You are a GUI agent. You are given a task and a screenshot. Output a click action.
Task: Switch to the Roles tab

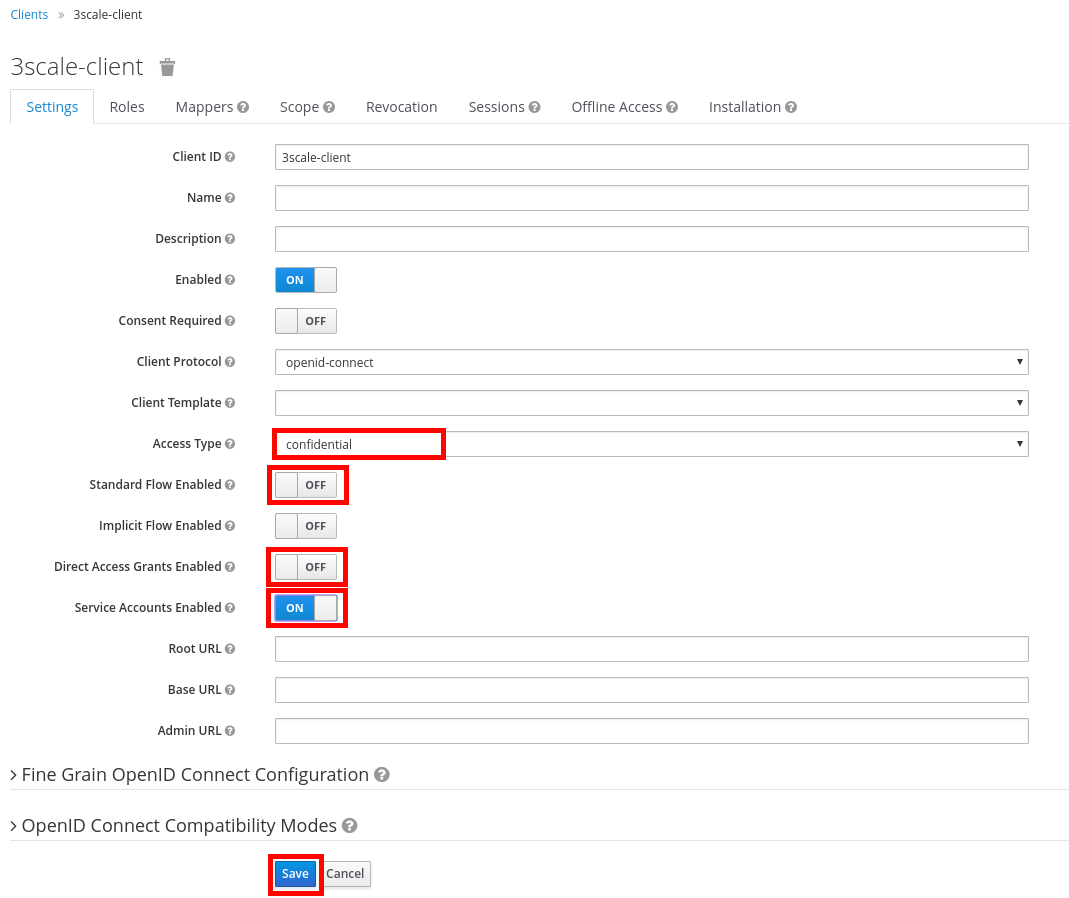127,107
